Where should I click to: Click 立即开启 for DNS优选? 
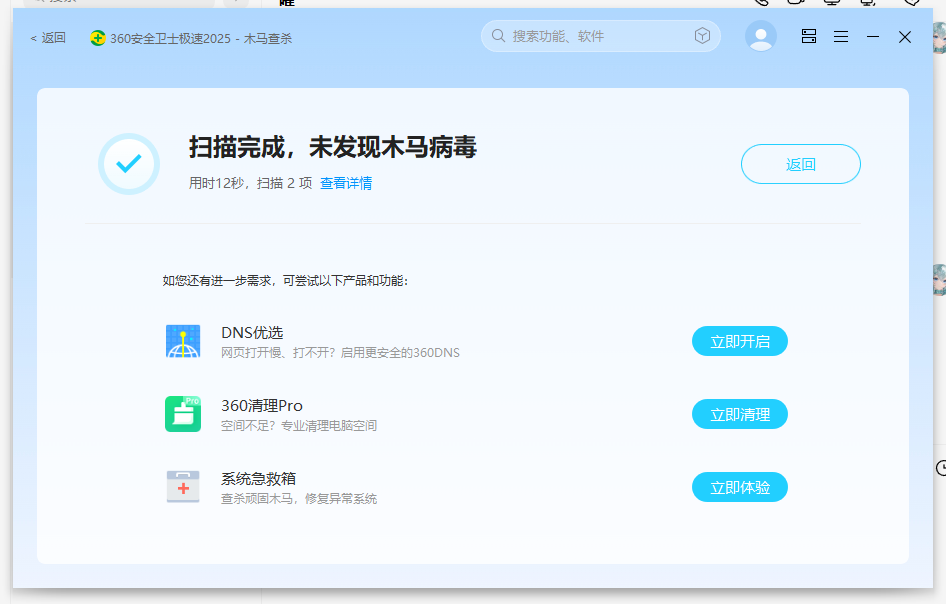740,342
